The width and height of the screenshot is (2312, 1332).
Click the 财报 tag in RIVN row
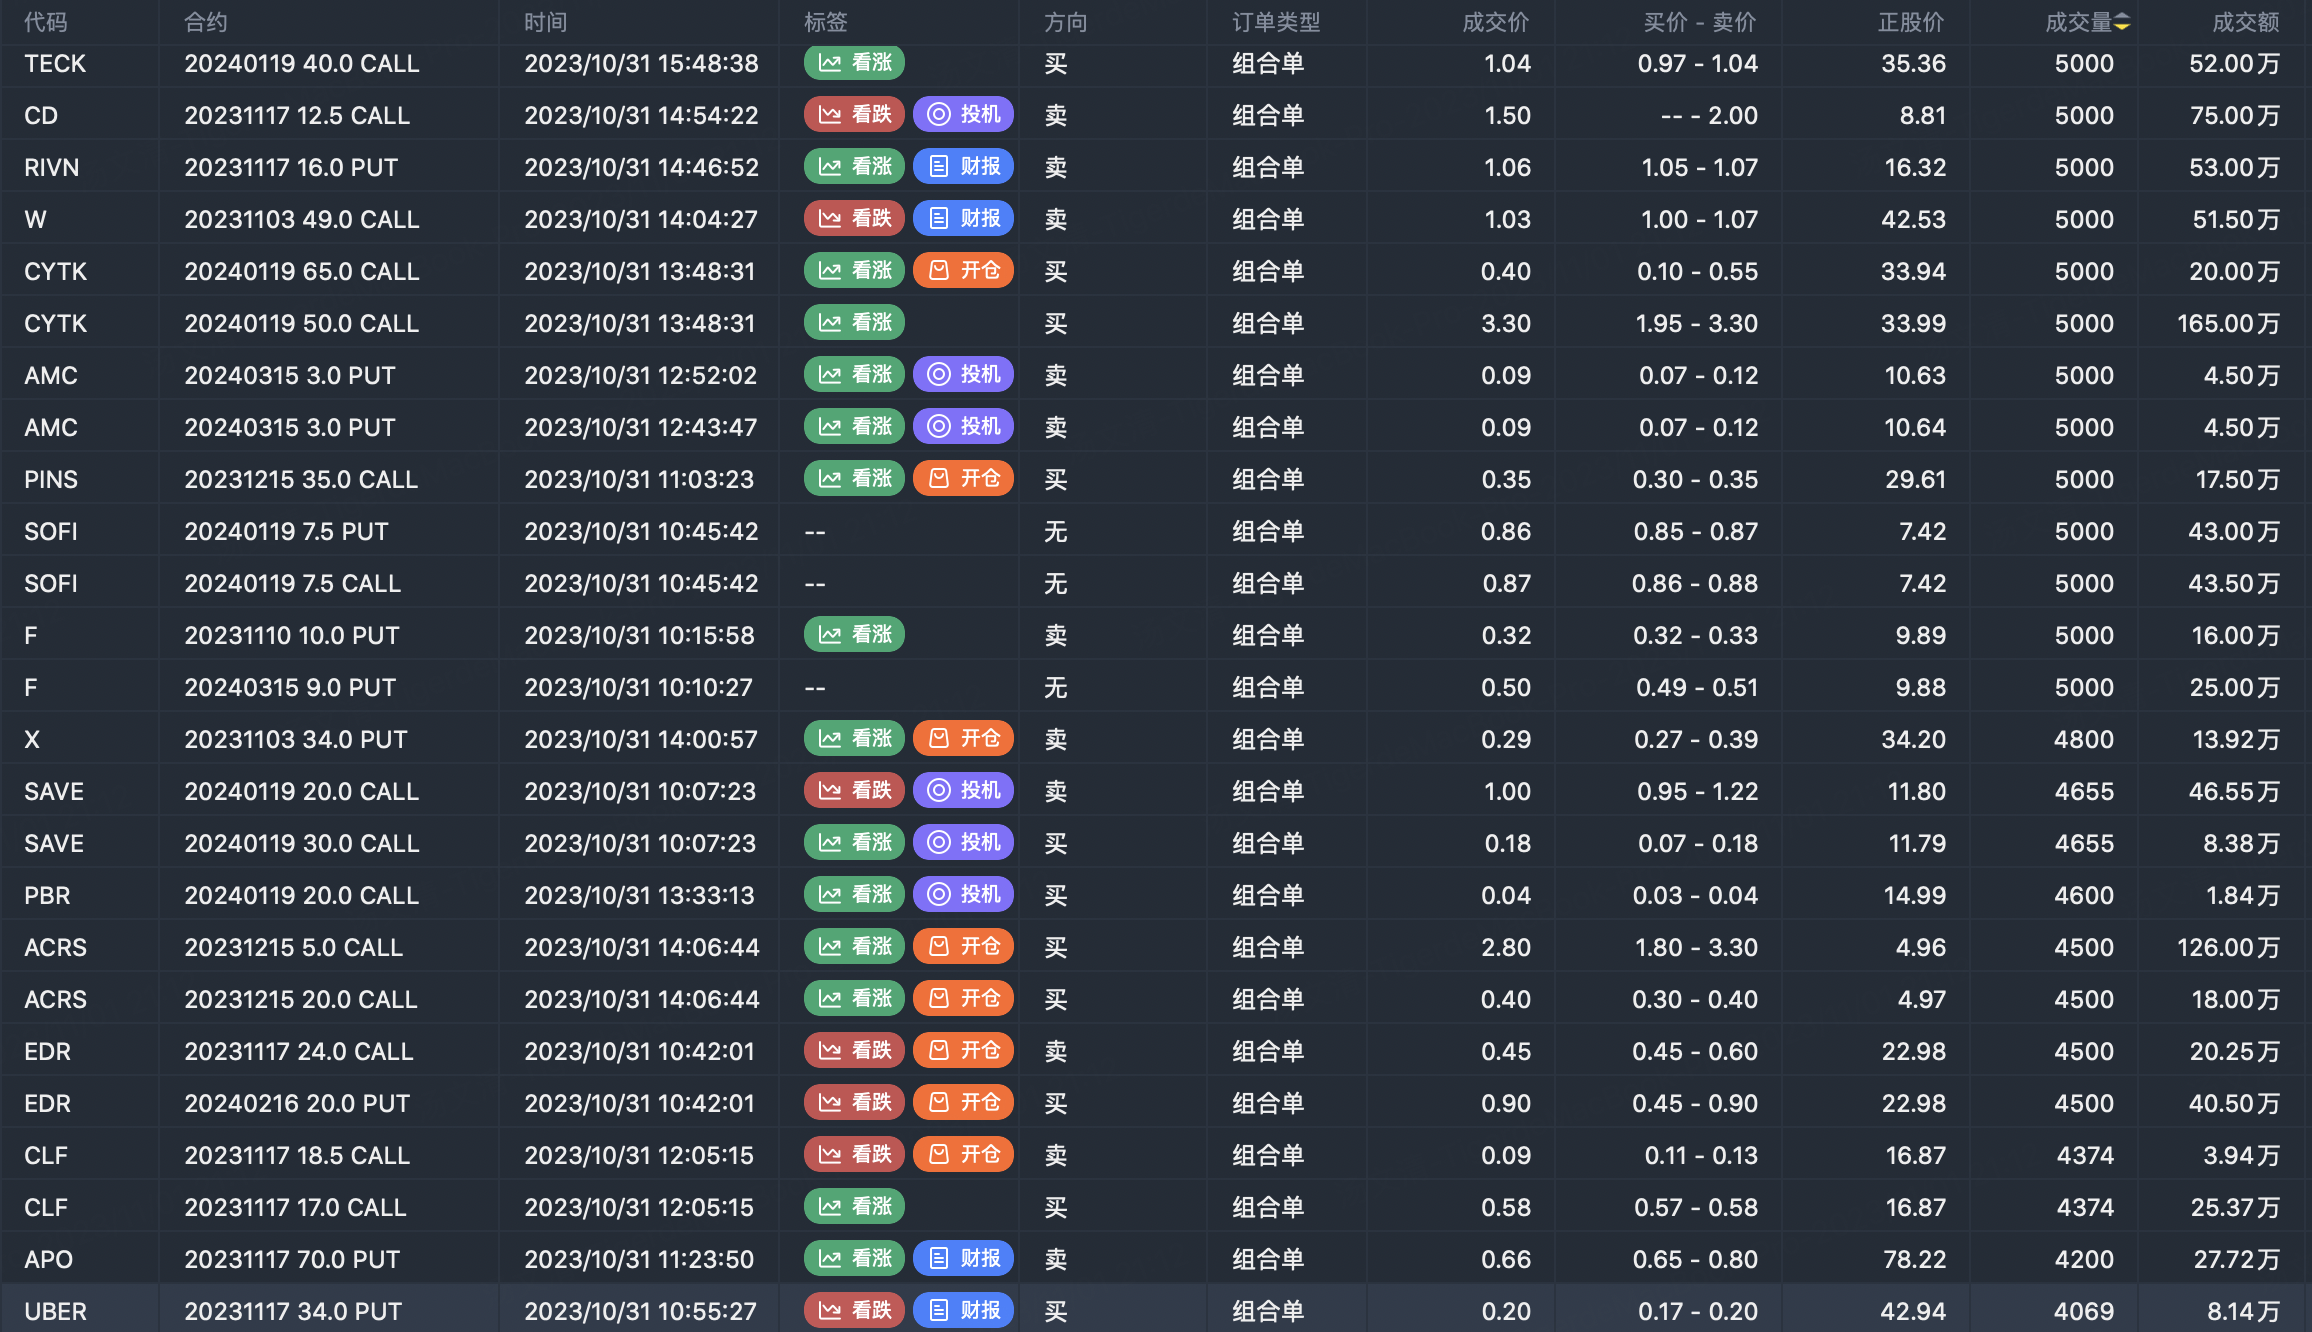963,167
